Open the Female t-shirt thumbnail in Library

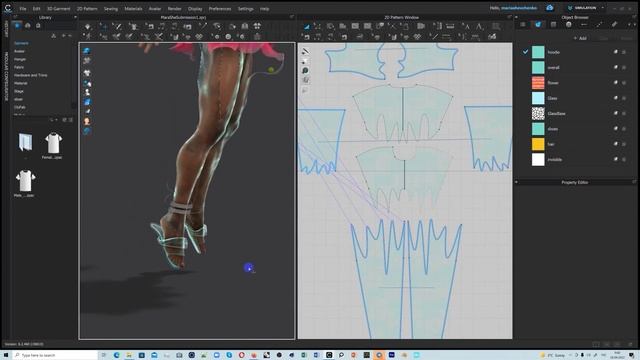[53, 143]
